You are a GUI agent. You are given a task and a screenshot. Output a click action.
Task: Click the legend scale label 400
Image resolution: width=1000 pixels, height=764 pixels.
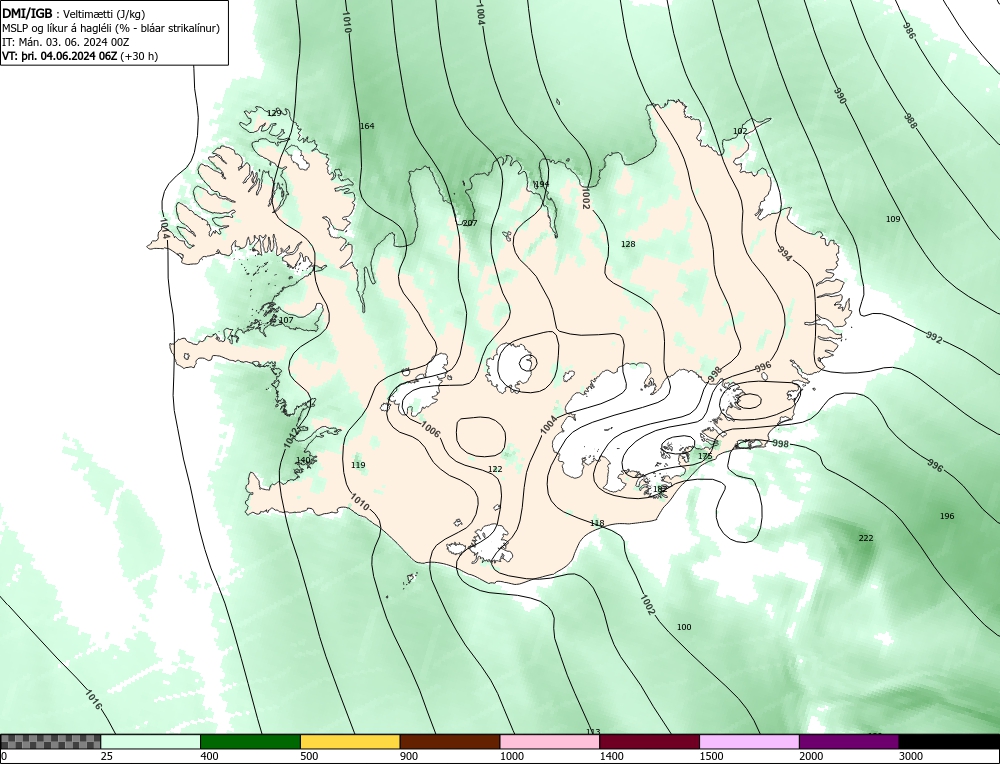209,756
